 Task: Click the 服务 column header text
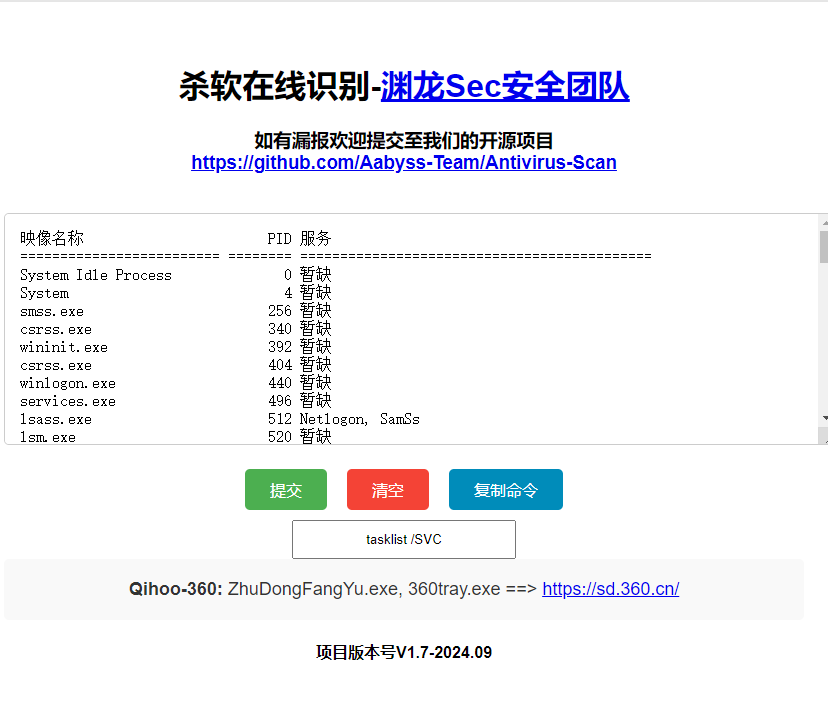[x=315, y=238]
